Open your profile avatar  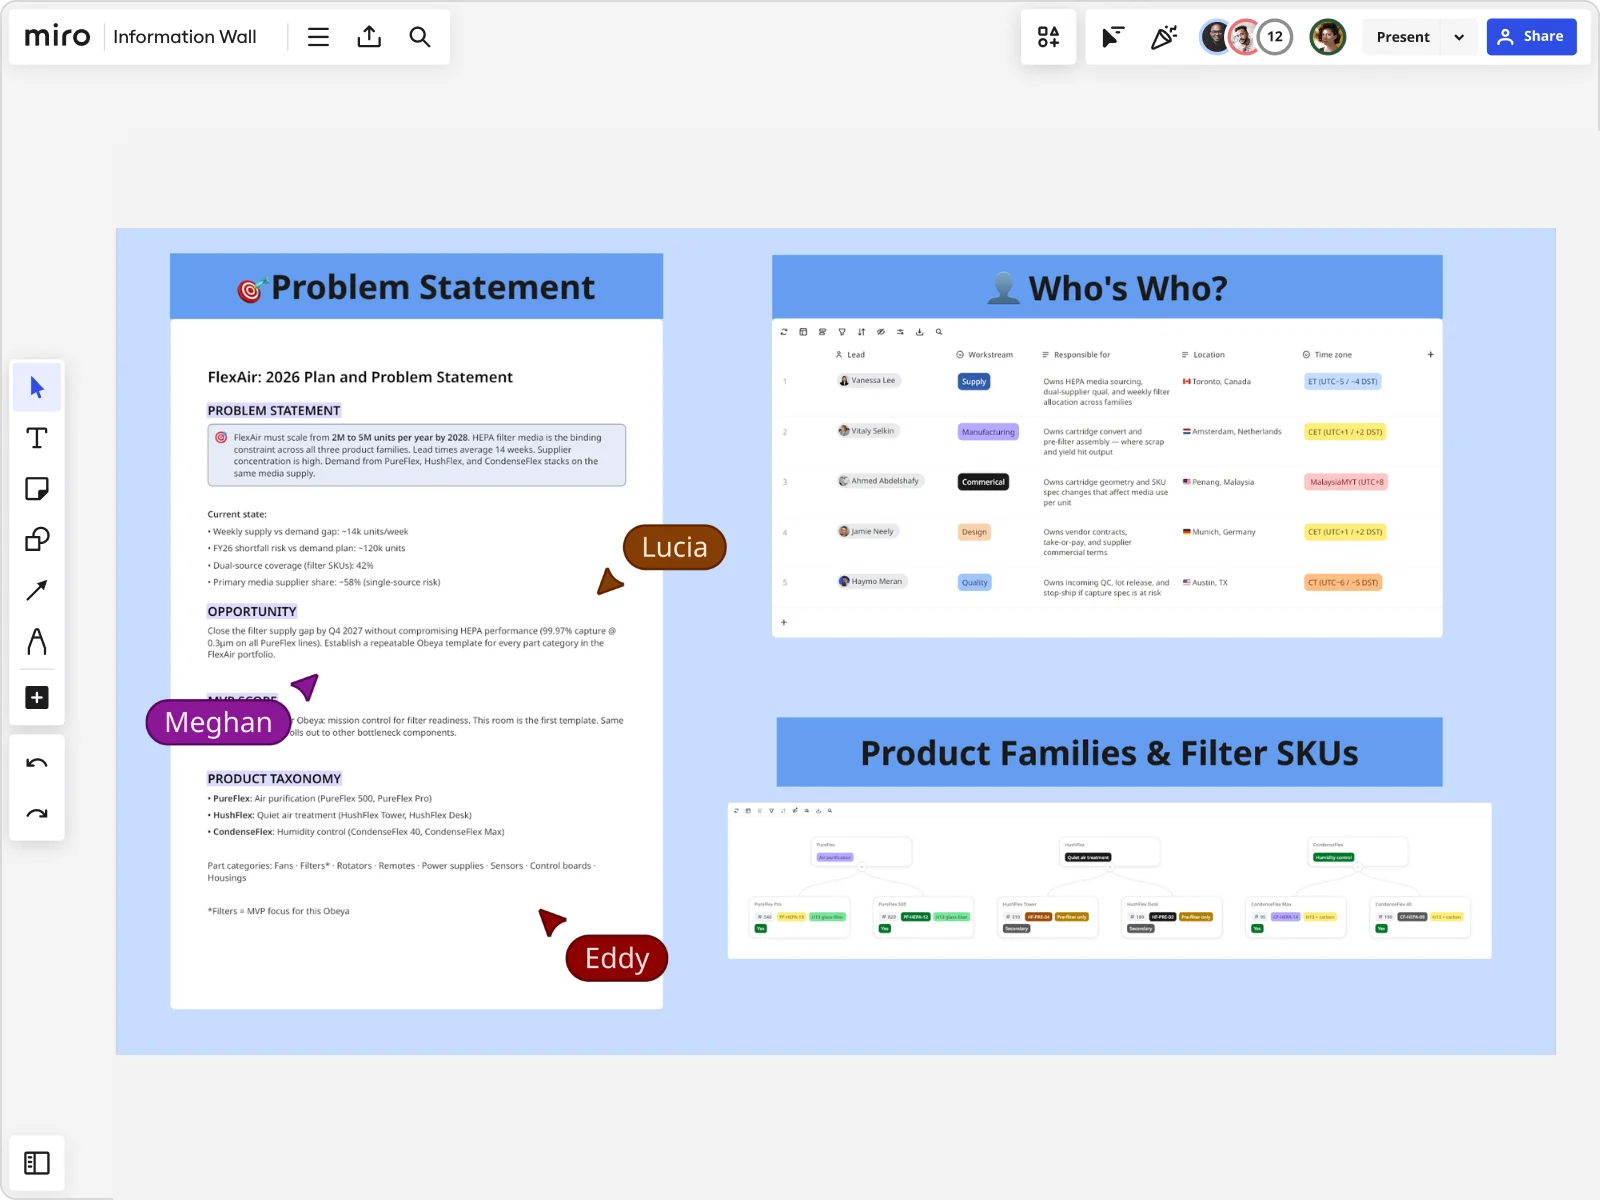pos(1327,37)
